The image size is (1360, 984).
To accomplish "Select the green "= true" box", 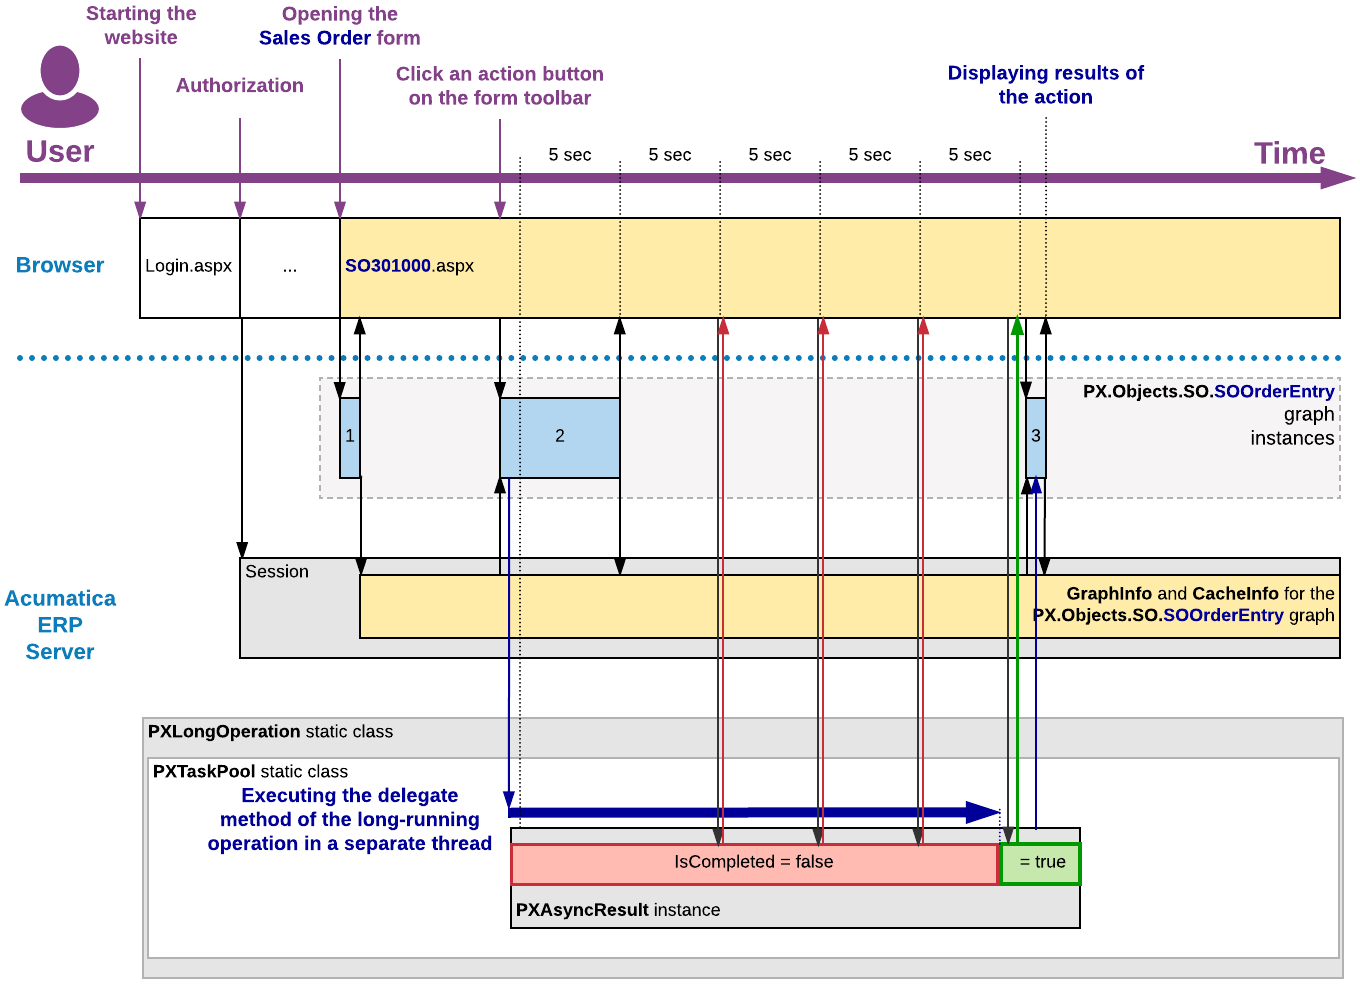I will tap(1040, 864).
